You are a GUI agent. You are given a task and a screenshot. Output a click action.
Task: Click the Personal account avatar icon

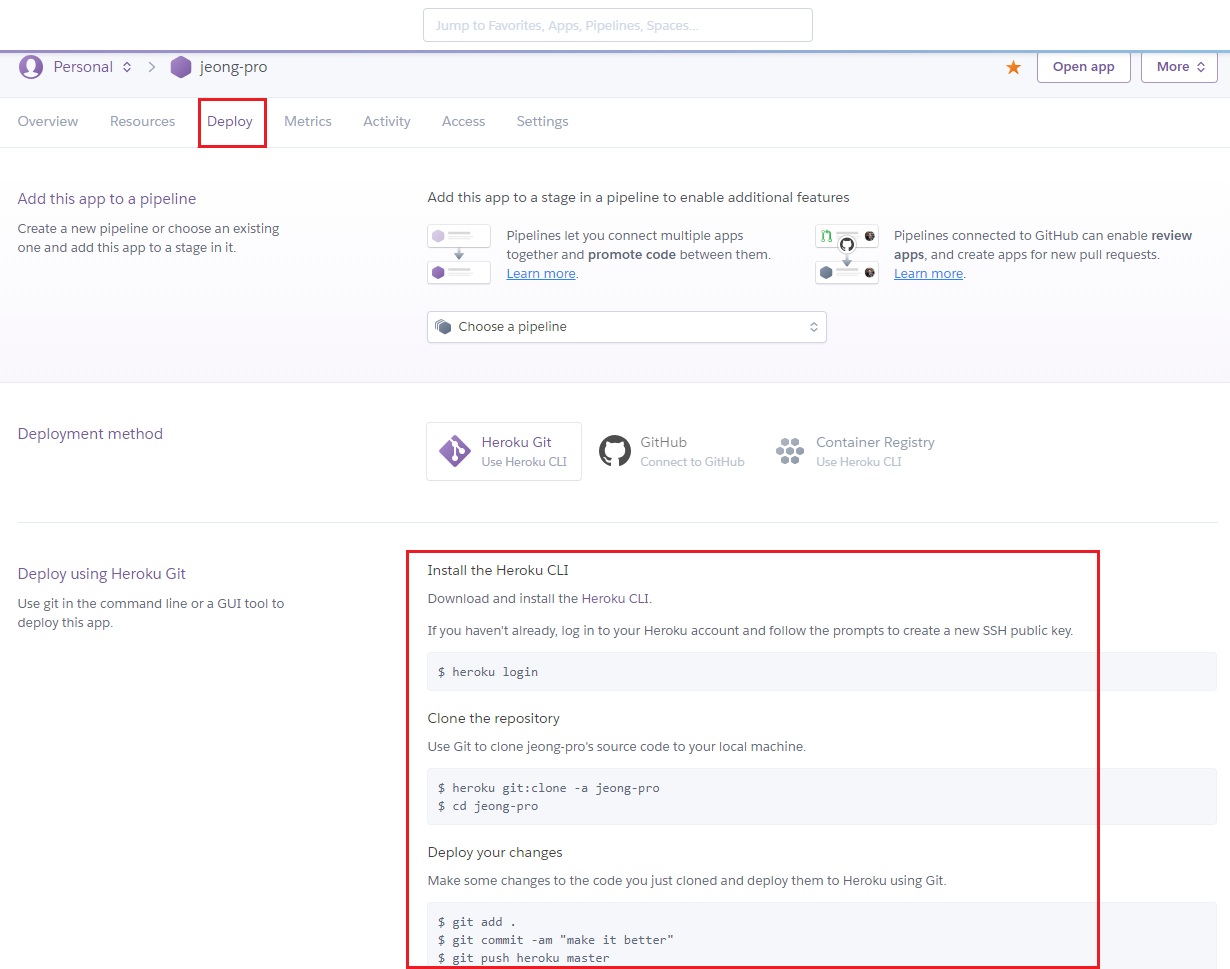[31, 67]
